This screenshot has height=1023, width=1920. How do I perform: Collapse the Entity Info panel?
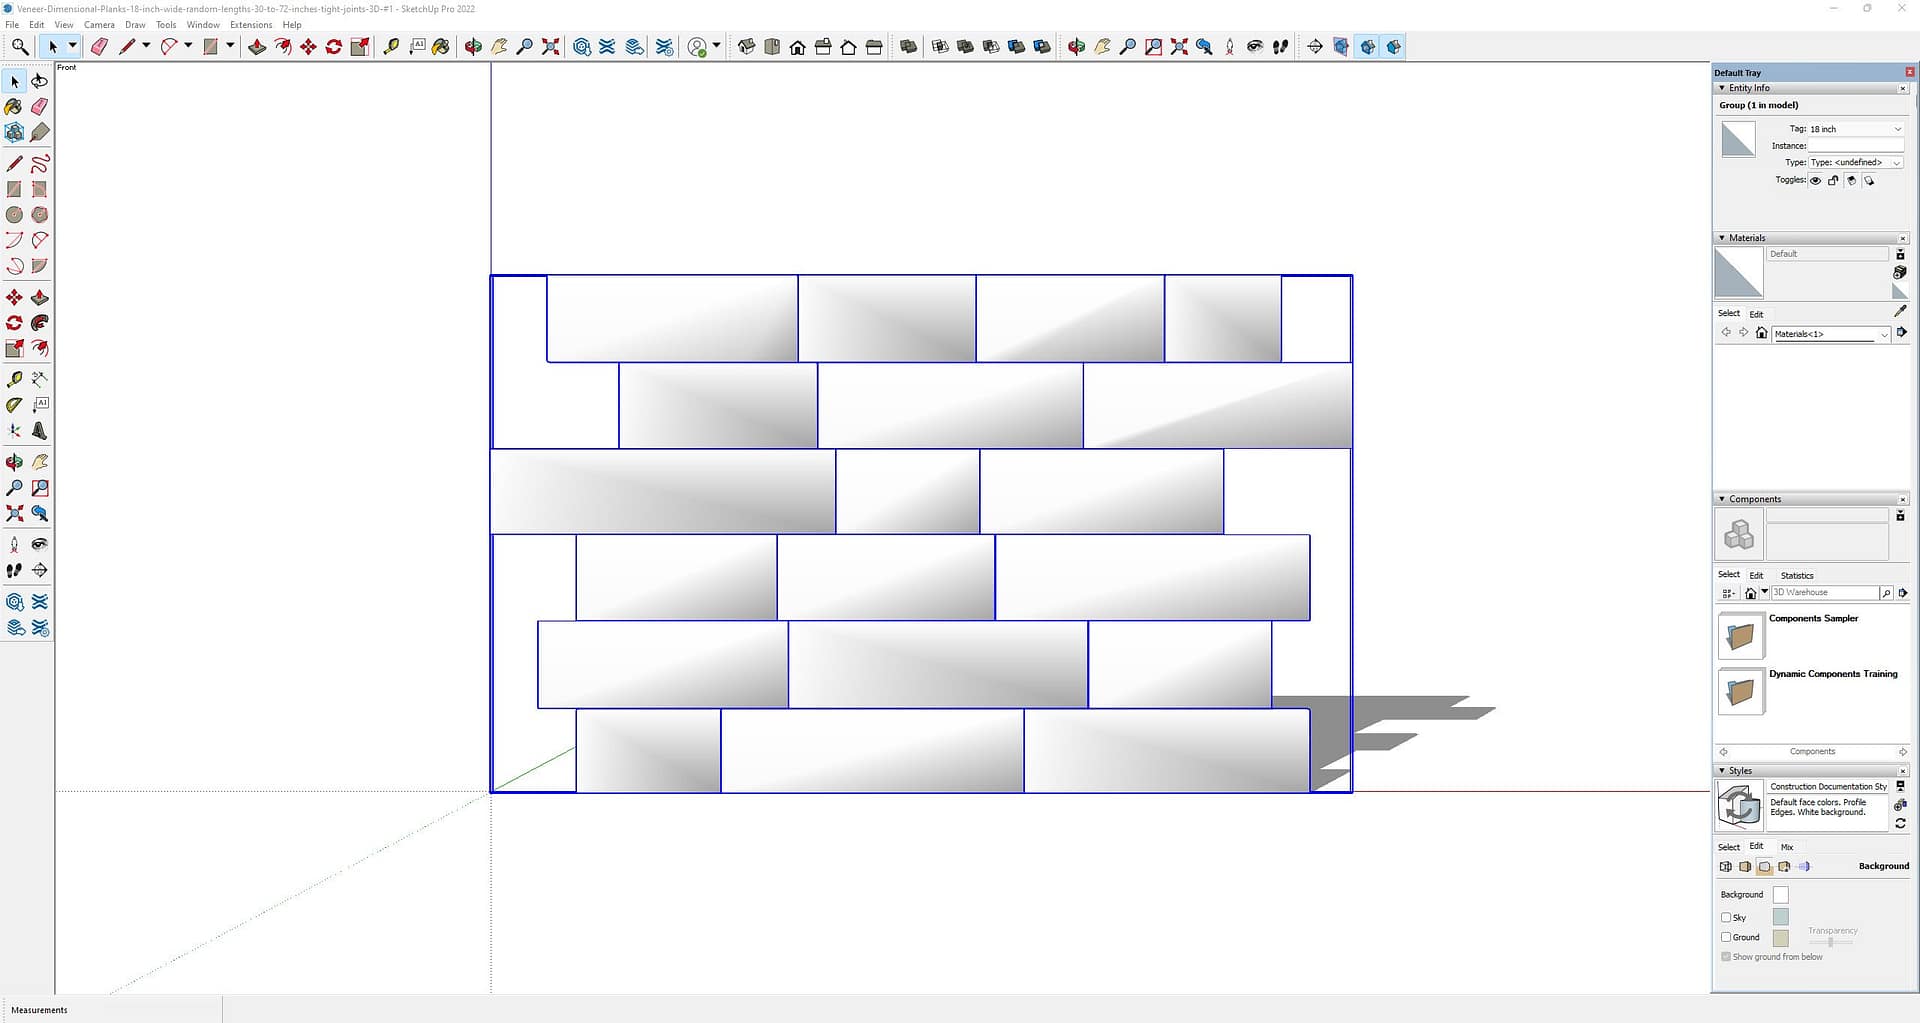pos(1722,88)
